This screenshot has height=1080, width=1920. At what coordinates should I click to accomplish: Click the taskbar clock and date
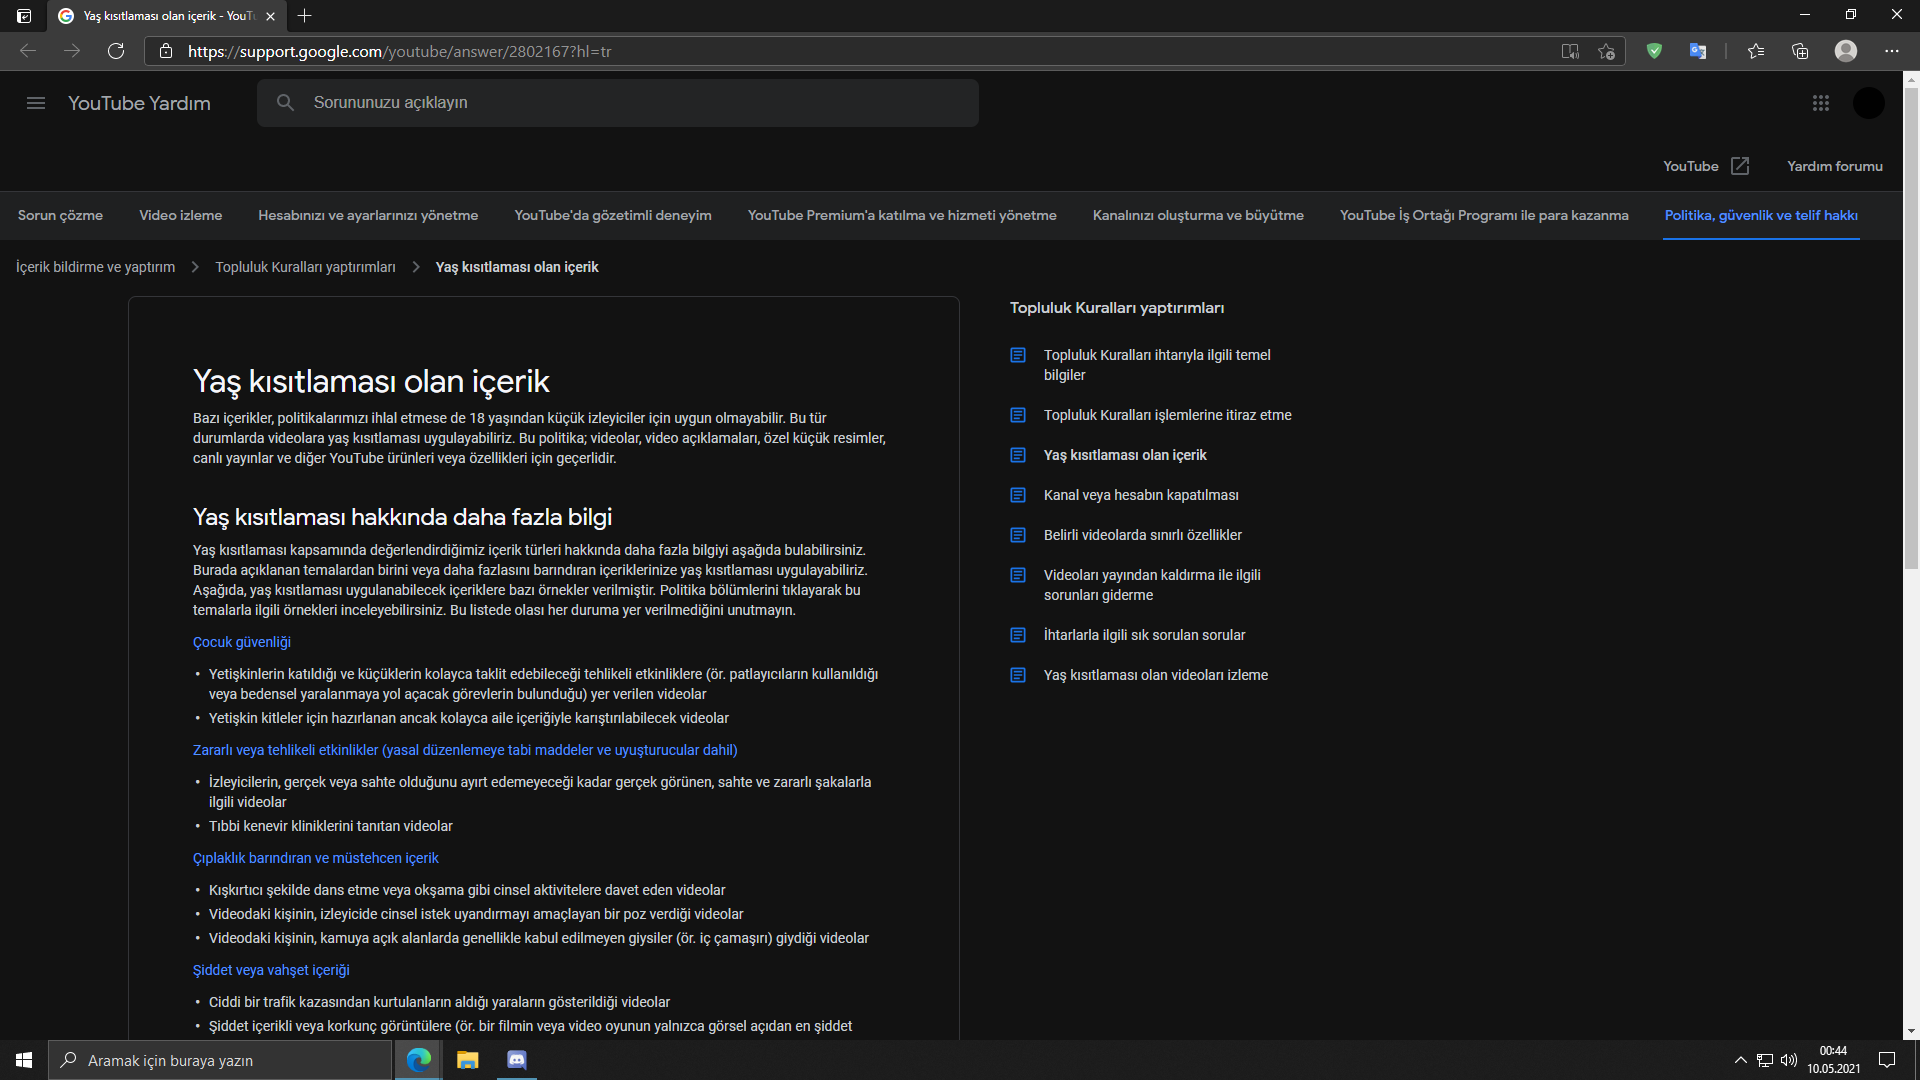point(1833,1060)
